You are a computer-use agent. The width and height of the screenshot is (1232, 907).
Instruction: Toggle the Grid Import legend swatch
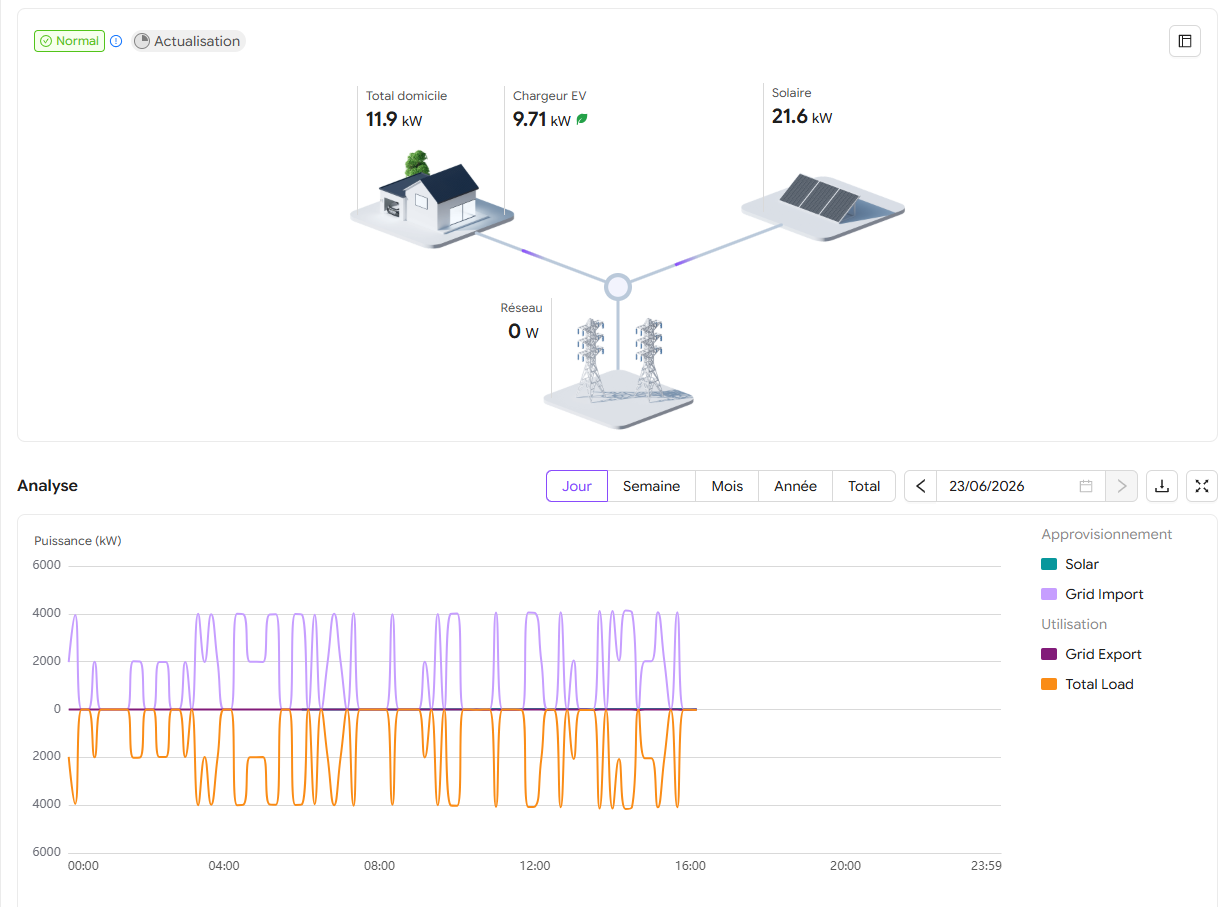coord(1049,594)
